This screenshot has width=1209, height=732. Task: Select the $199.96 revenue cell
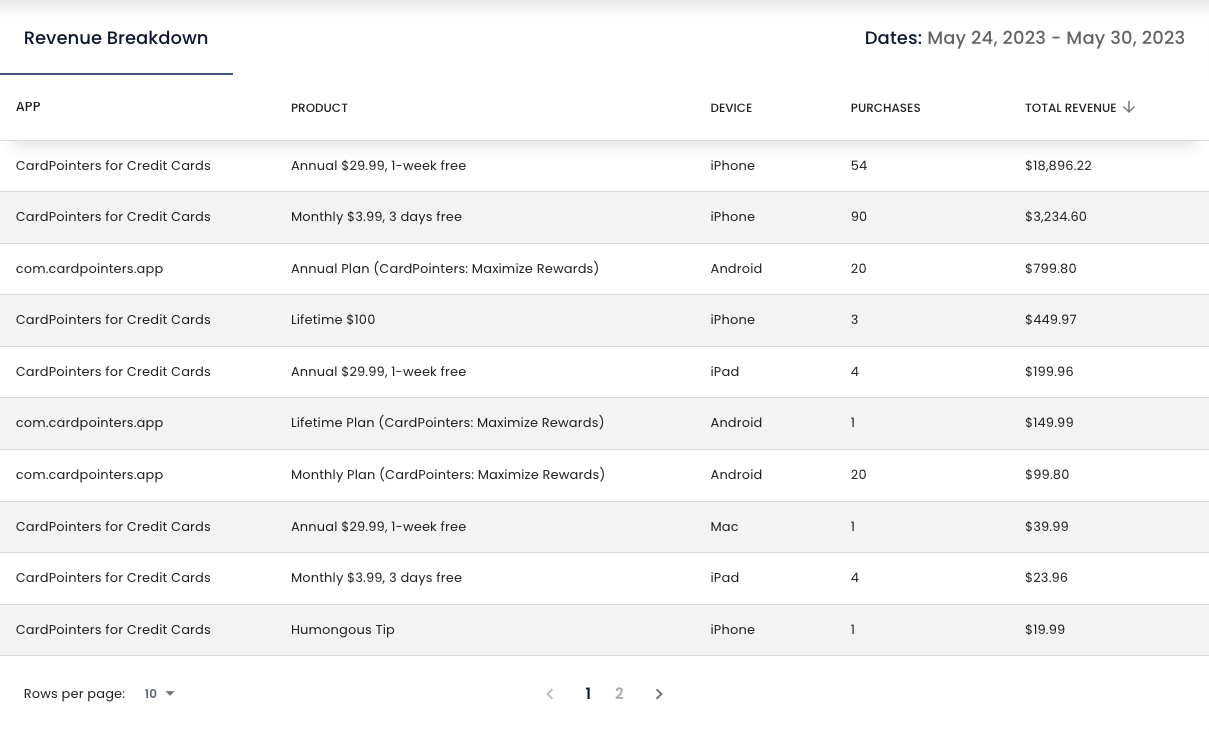pos(1049,372)
